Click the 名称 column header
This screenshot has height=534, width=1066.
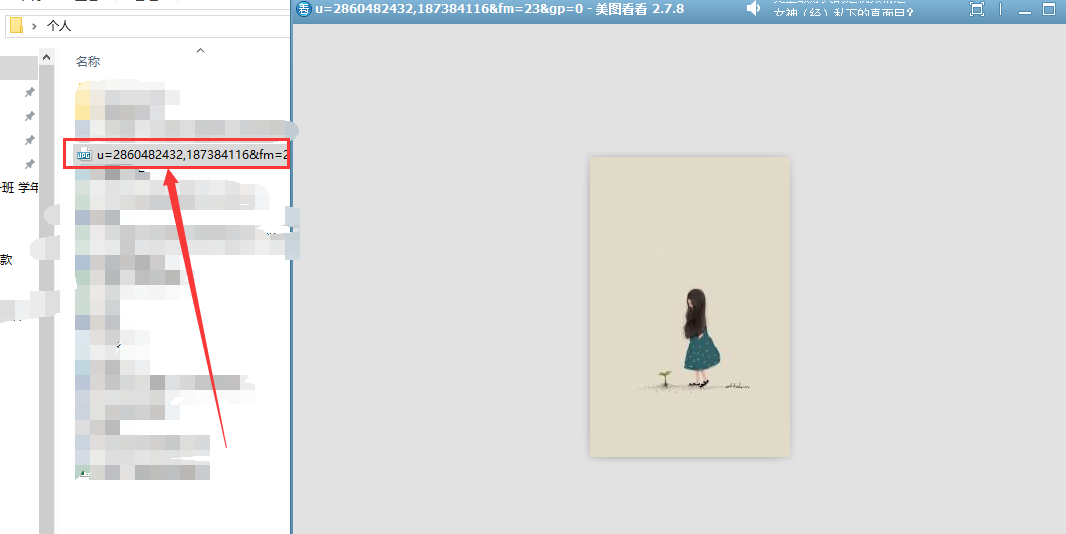tap(88, 62)
